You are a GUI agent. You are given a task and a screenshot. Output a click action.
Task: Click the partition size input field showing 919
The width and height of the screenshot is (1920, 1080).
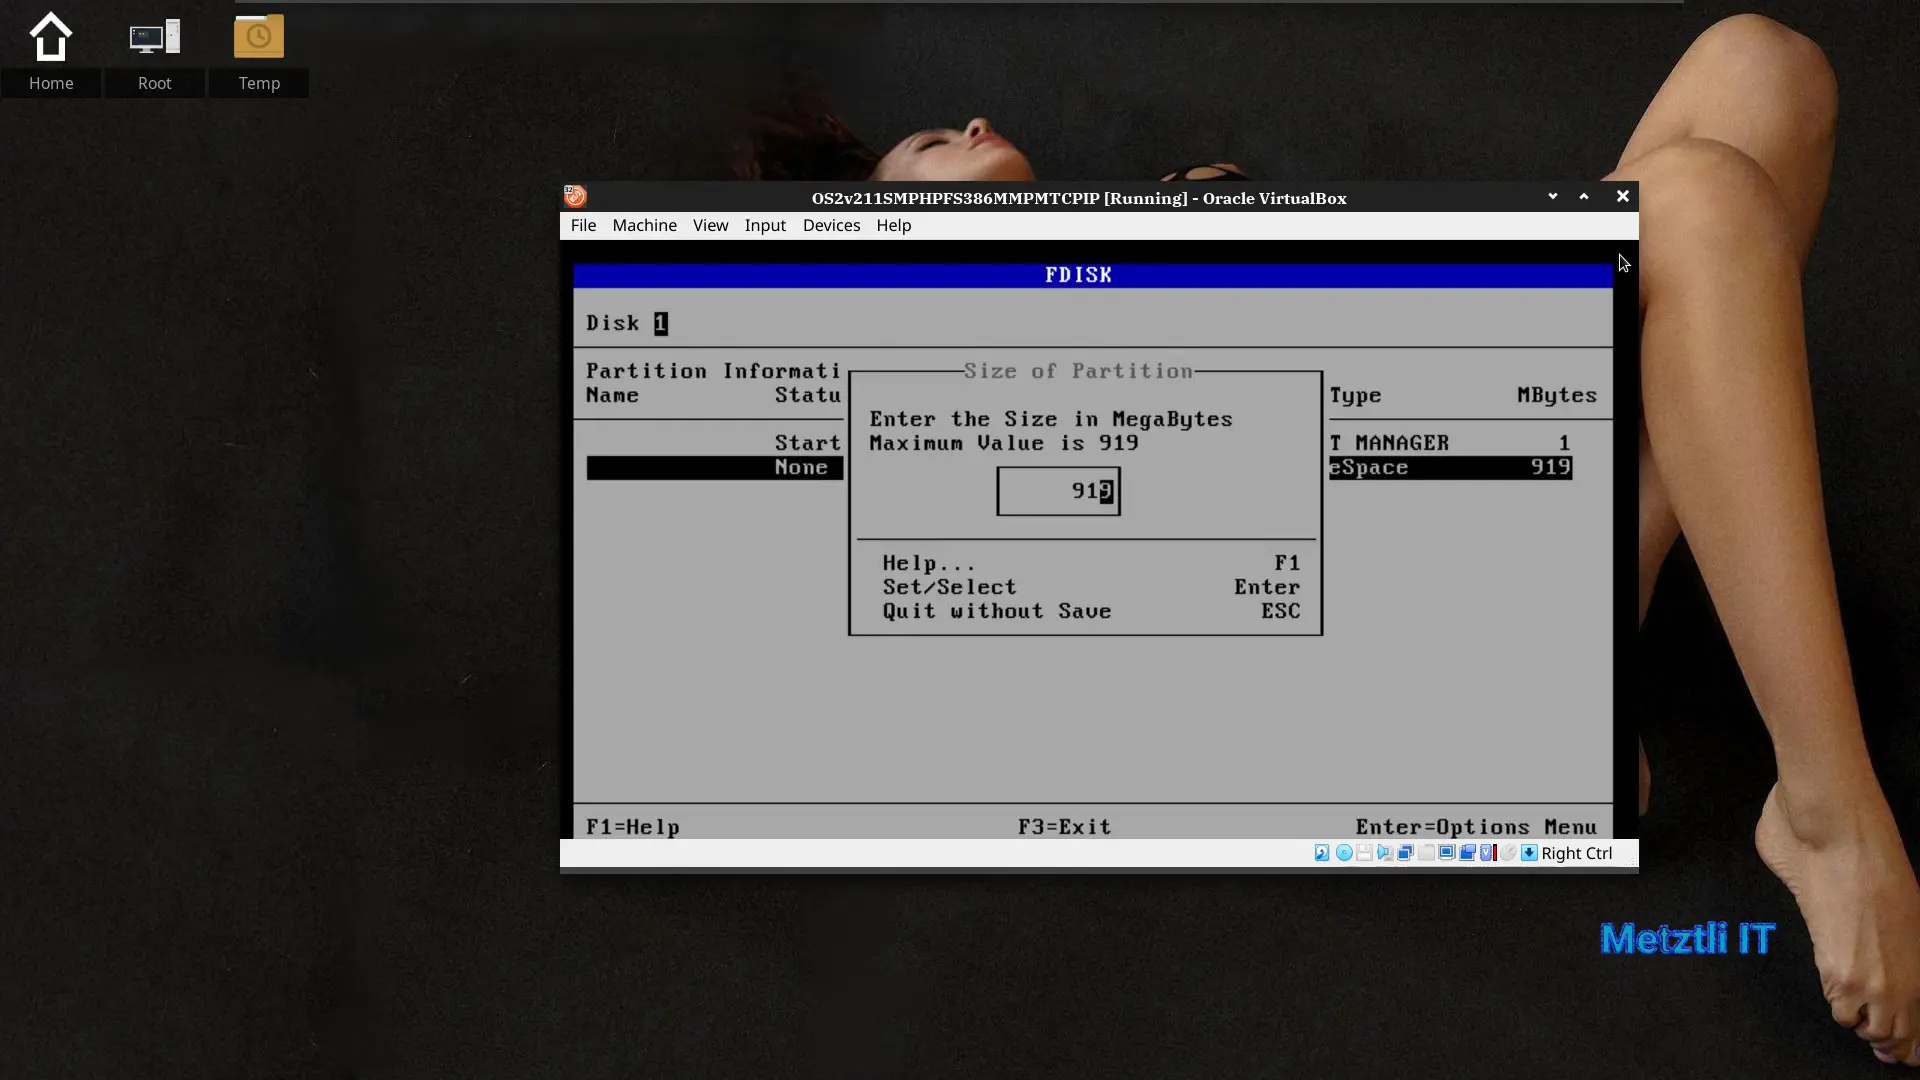tap(1058, 491)
